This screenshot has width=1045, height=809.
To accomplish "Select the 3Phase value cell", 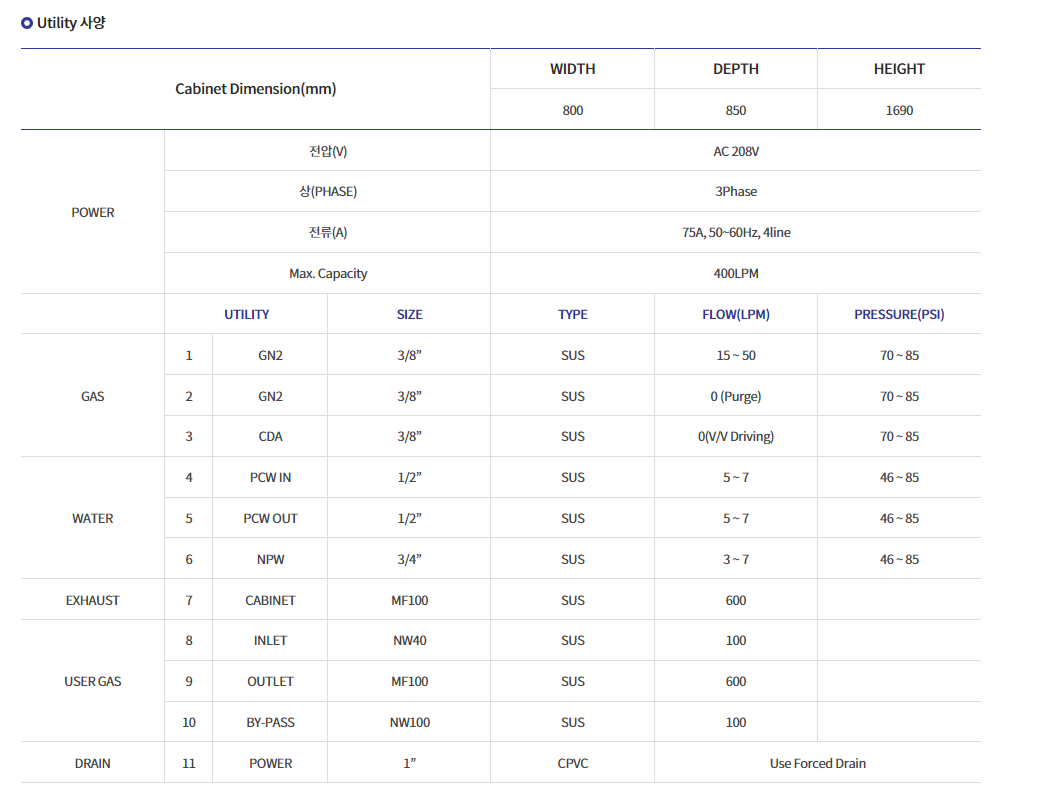I will [x=735, y=192].
